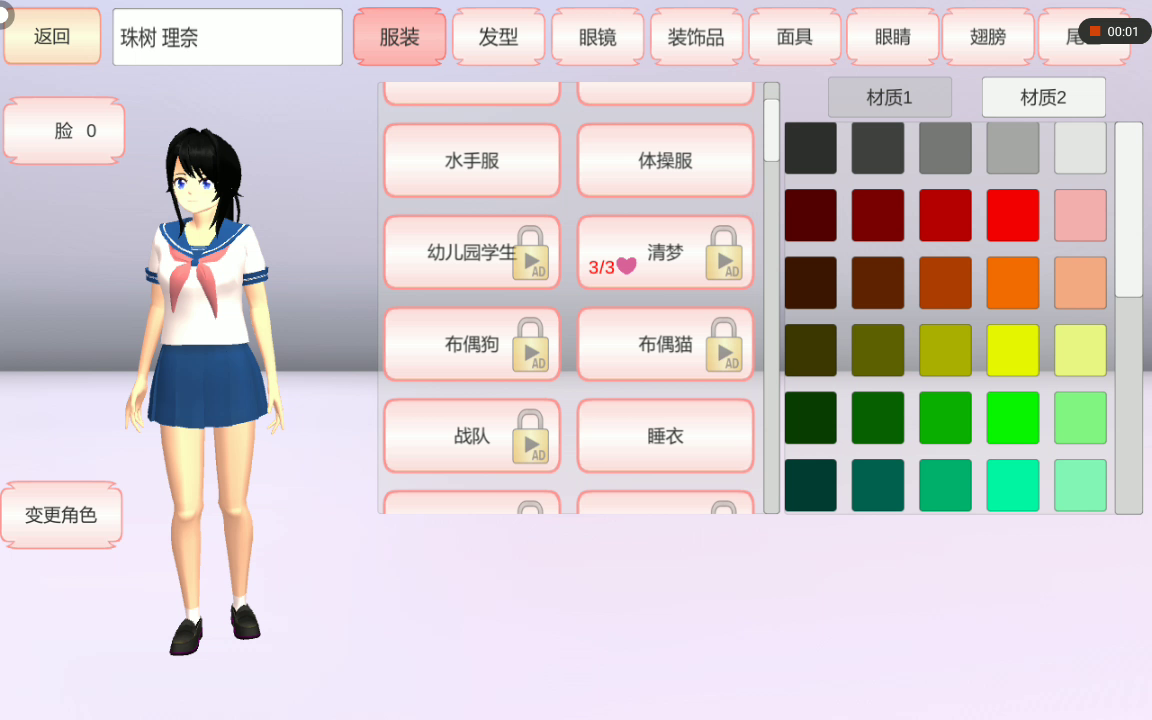Select the 水手服 outfit
This screenshot has height=720, width=1152.
[x=472, y=161]
